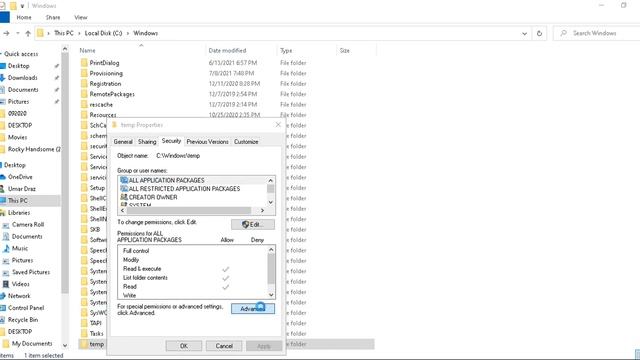Screen dimensions: 640x360
Task: Select the rescache folder icon
Action: coord(84,104)
